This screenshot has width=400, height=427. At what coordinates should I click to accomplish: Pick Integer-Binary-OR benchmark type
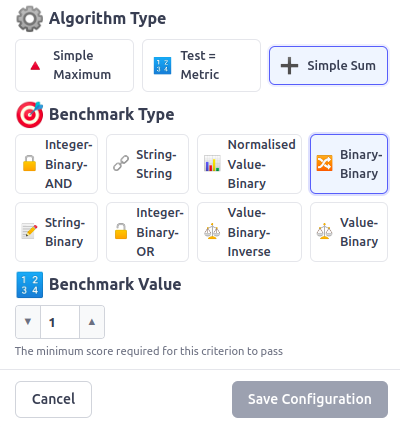[147, 232]
